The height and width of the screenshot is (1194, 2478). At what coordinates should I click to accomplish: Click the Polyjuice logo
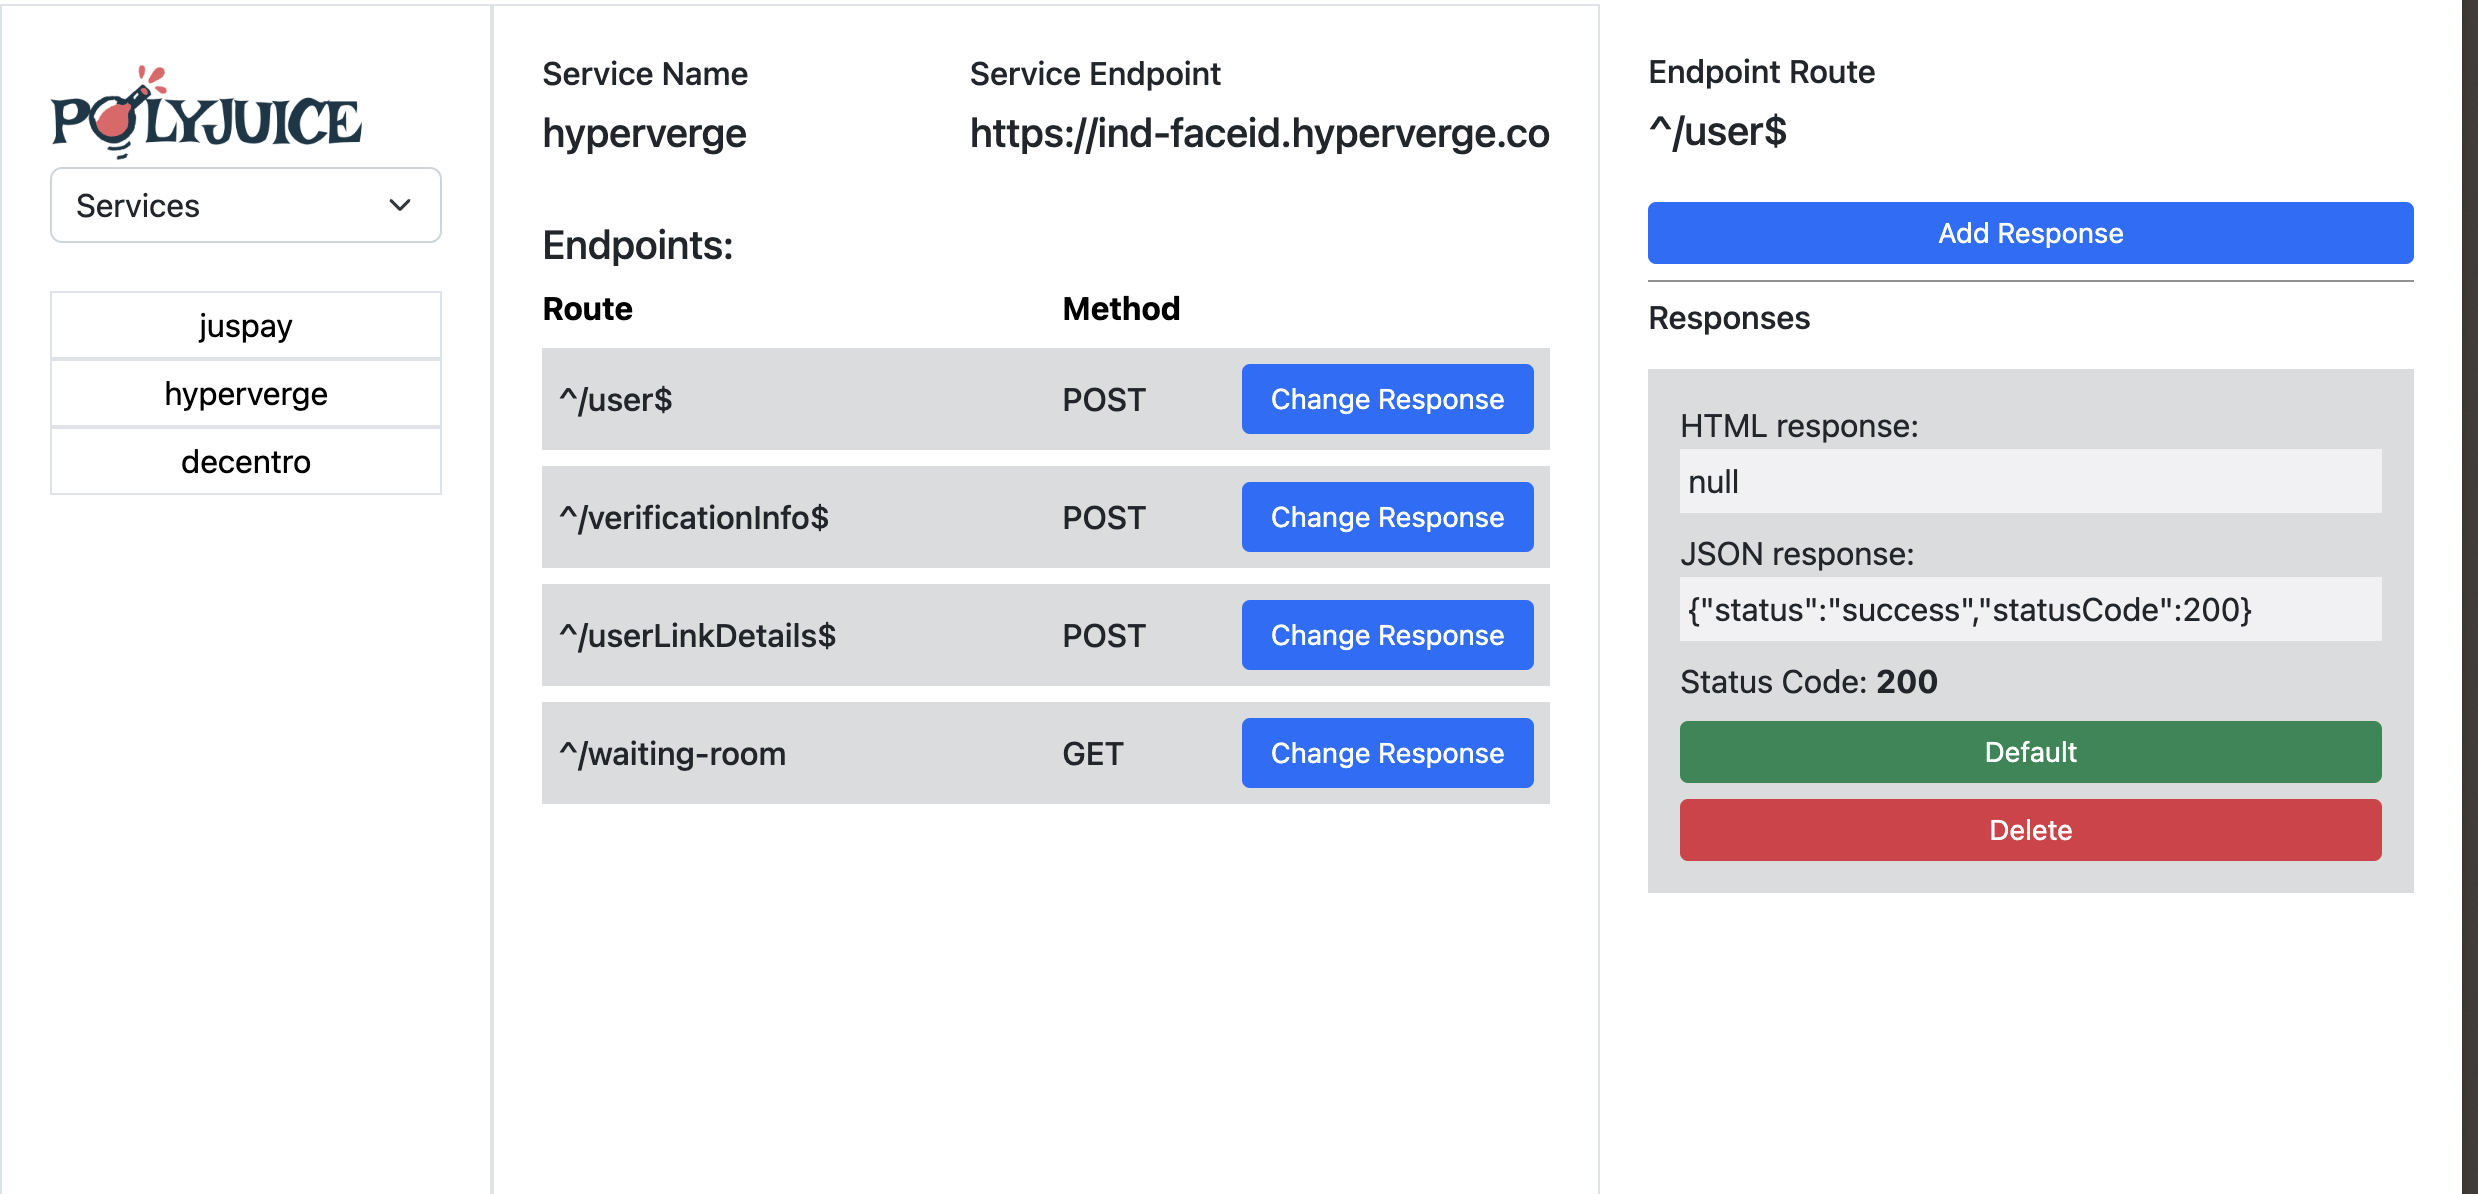[206, 113]
